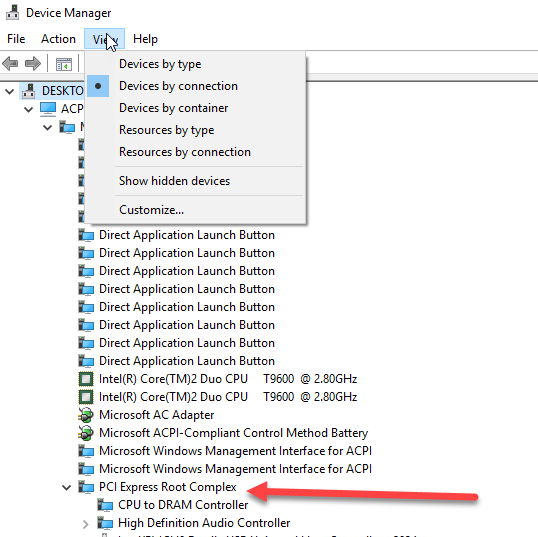
Task: Click ACPI-Compliant Control Method Battery icon
Action: pyautogui.click(x=86, y=433)
